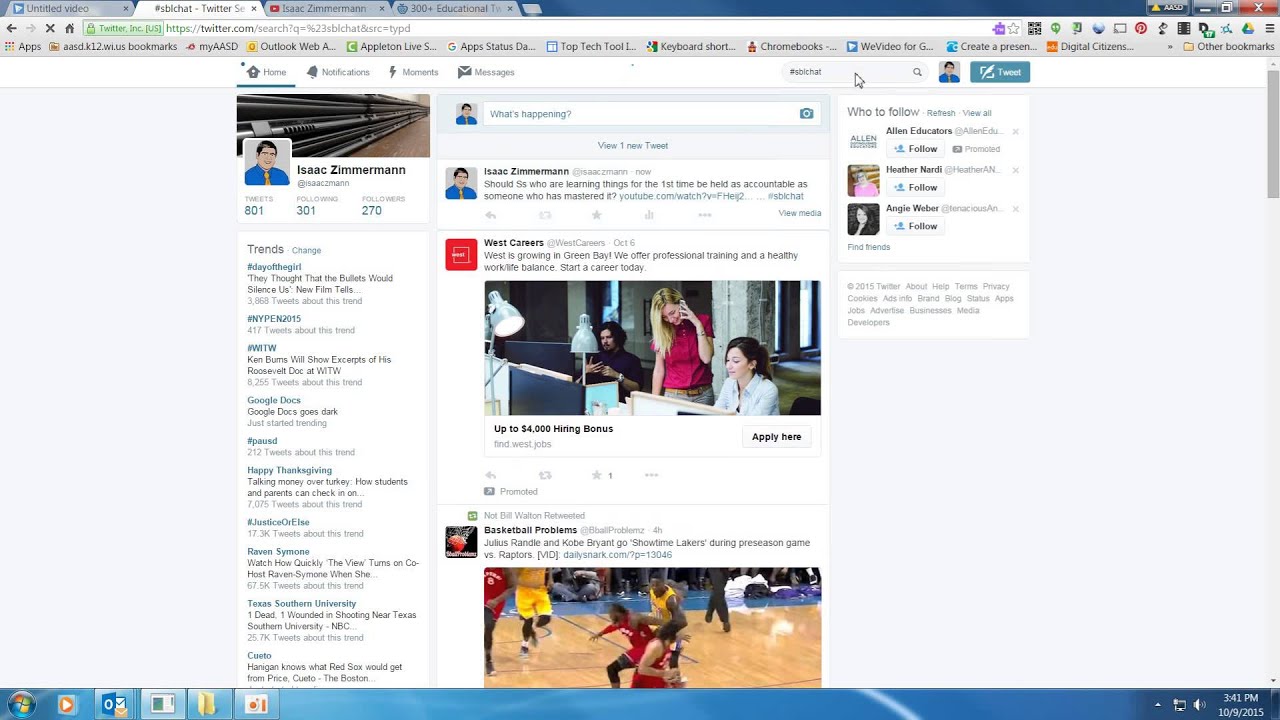
Task: Click Chrome's home button
Action: (69, 29)
